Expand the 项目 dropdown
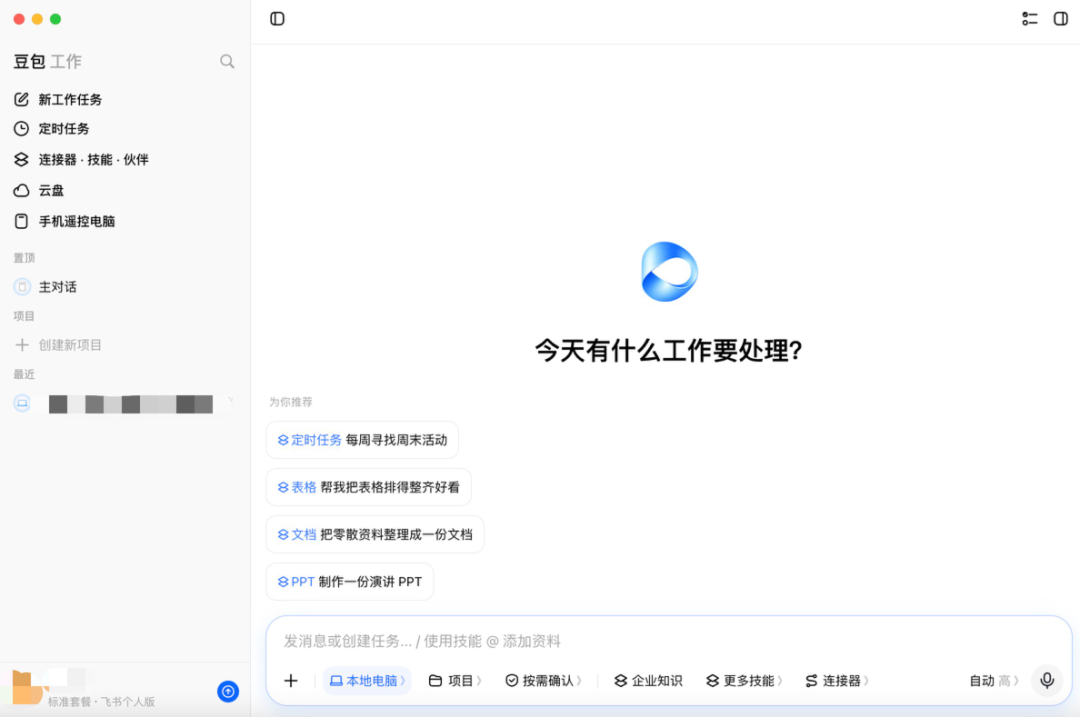Viewport: 1080px width, 717px height. pos(455,680)
